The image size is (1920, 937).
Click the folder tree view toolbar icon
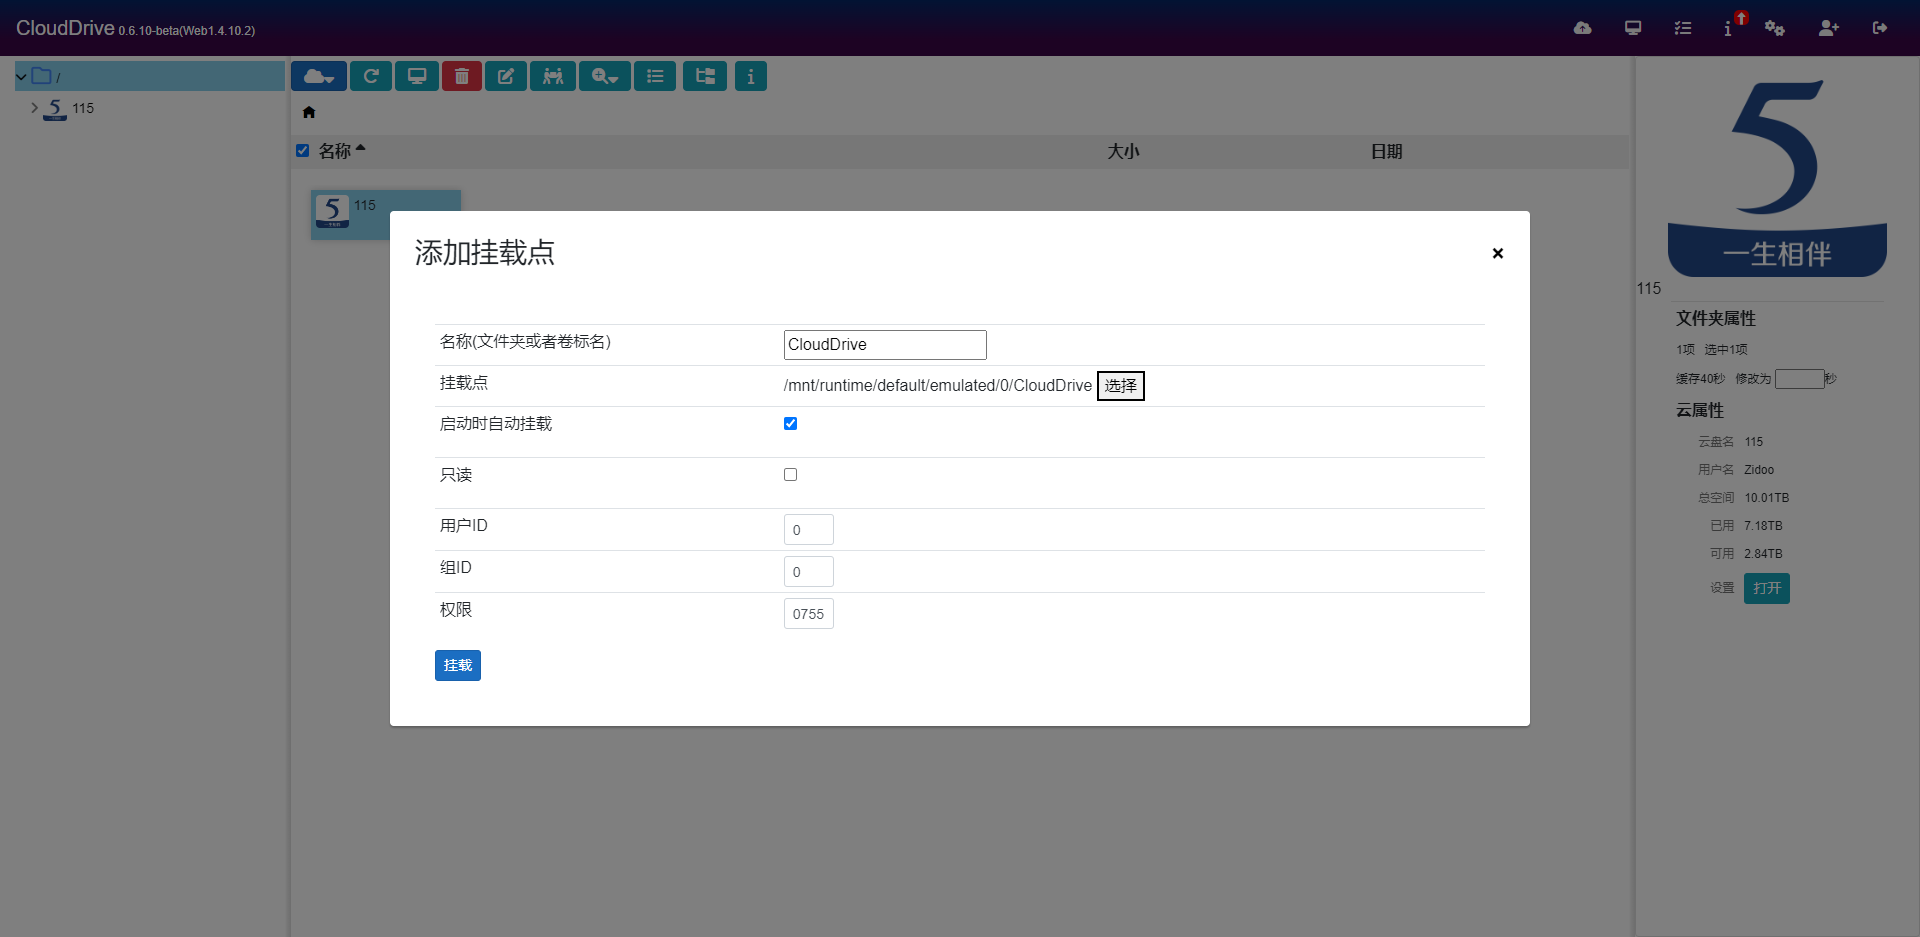[x=705, y=76]
